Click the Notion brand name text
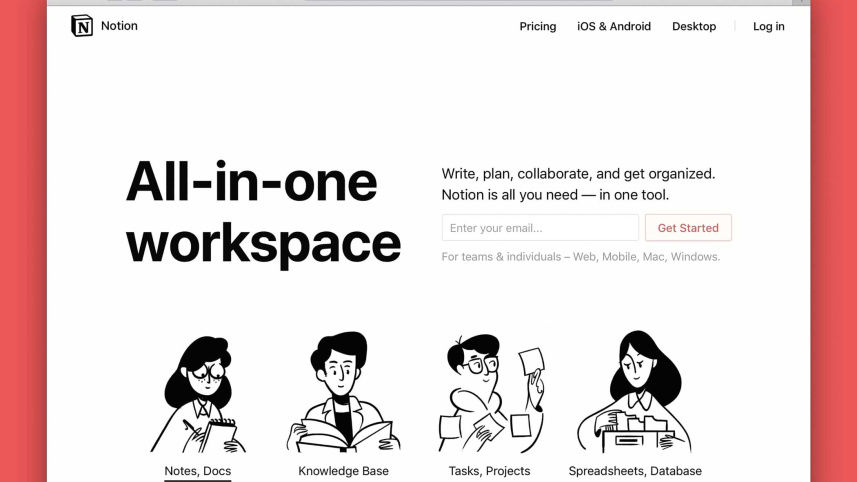Image resolution: width=857 pixels, height=482 pixels. pos(119,26)
